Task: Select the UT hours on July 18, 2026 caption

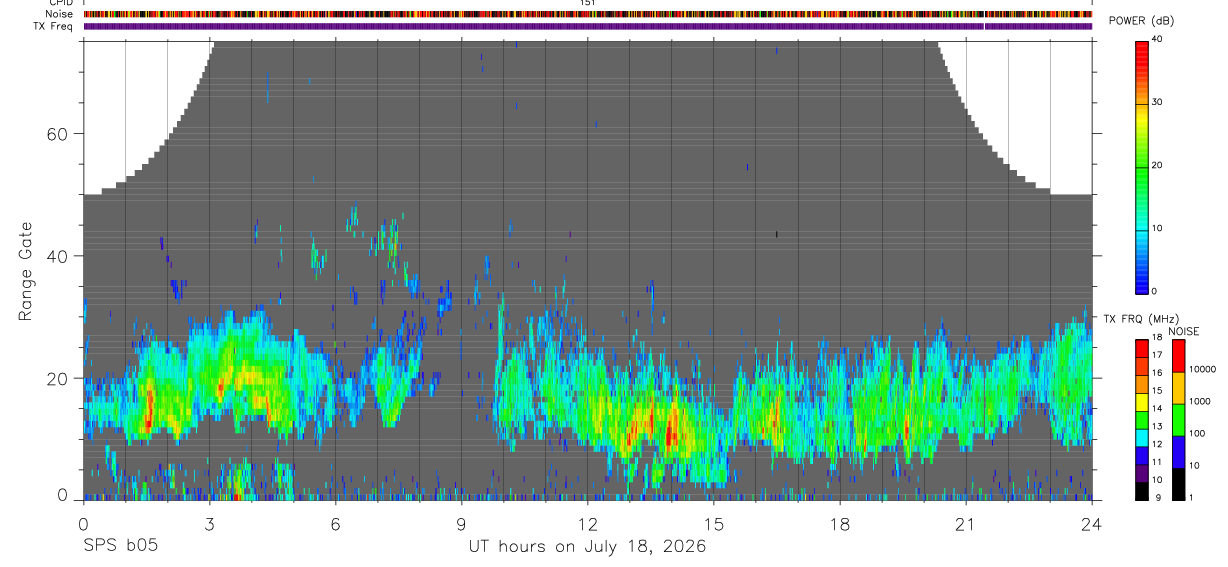Action: [x=587, y=546]
